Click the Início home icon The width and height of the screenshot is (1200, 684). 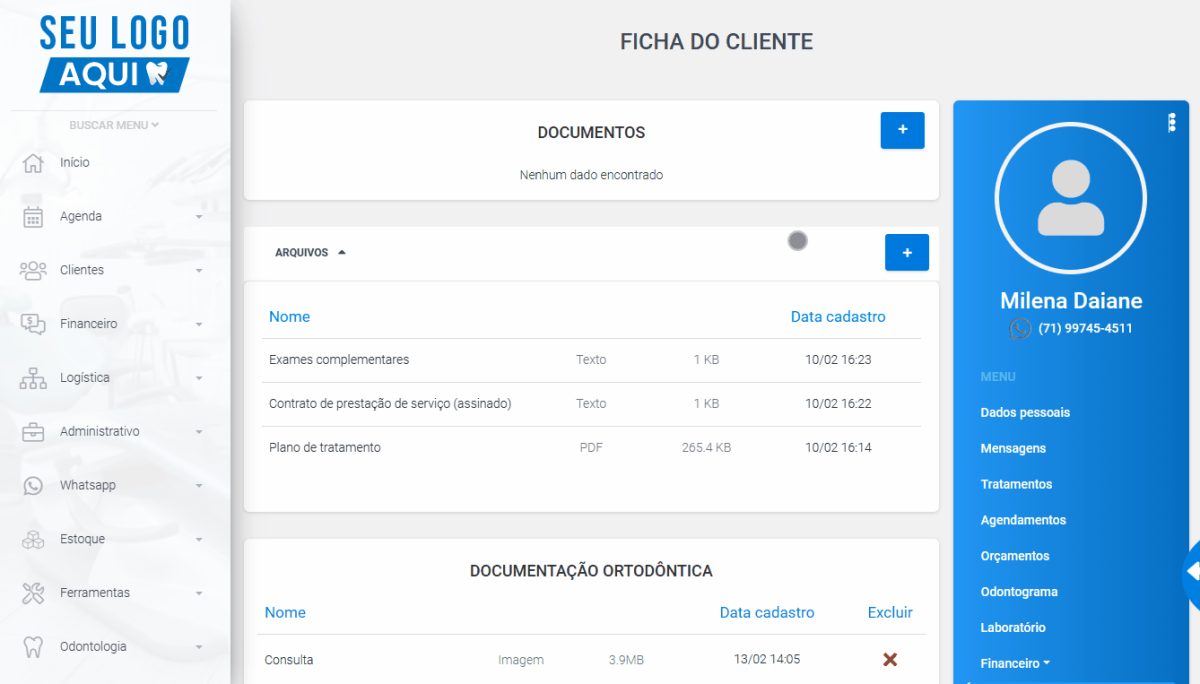pos(33,163)
